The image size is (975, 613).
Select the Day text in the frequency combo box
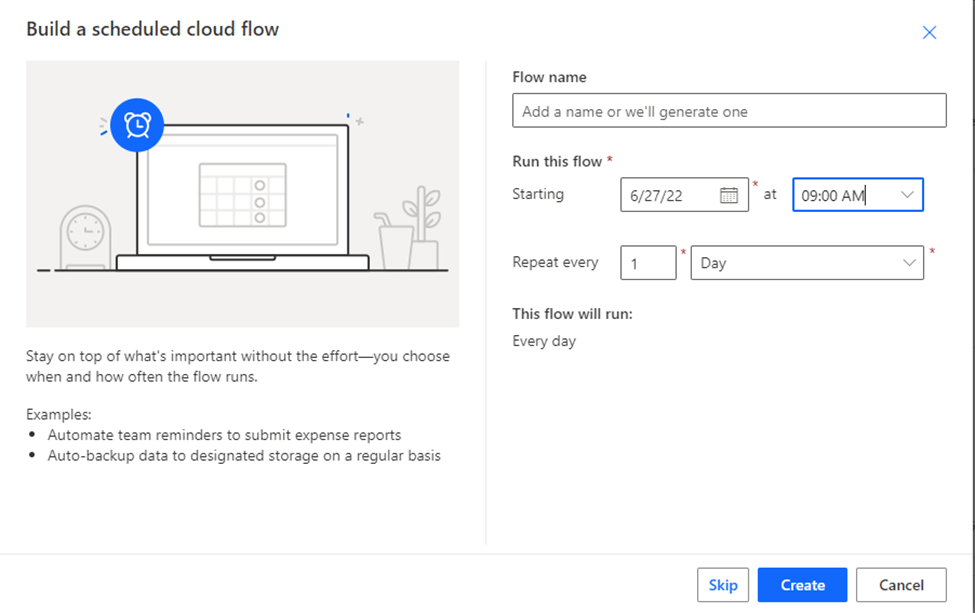[x=713, y=263]
